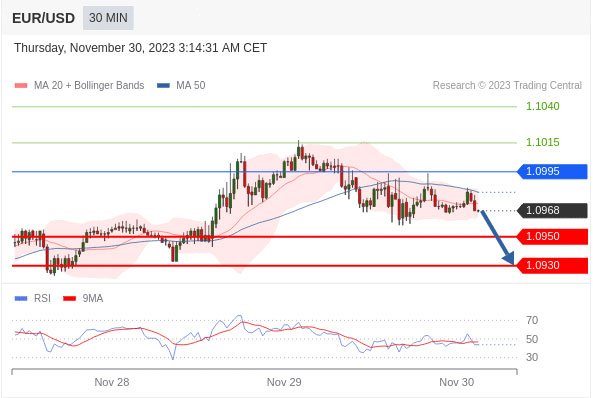
Task: Click the RSI blue legend swatch
Action: coord(21,298)
